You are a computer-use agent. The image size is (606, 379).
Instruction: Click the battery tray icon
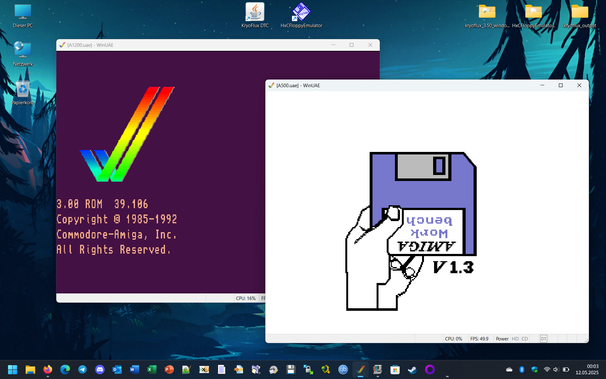coord(566,370)
